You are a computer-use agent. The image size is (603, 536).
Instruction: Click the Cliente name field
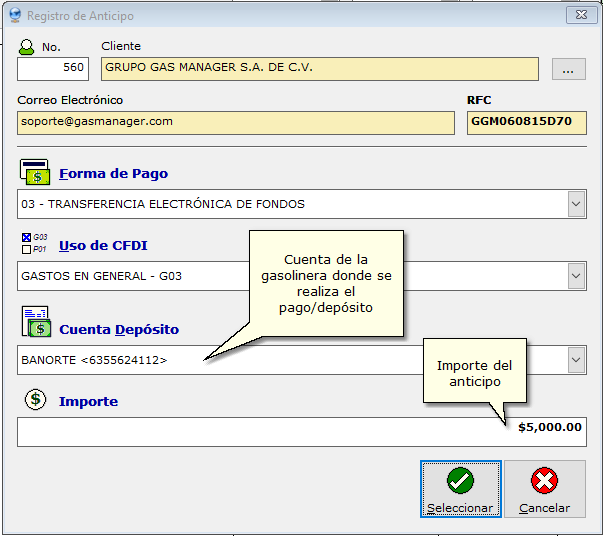click(318, 69)
